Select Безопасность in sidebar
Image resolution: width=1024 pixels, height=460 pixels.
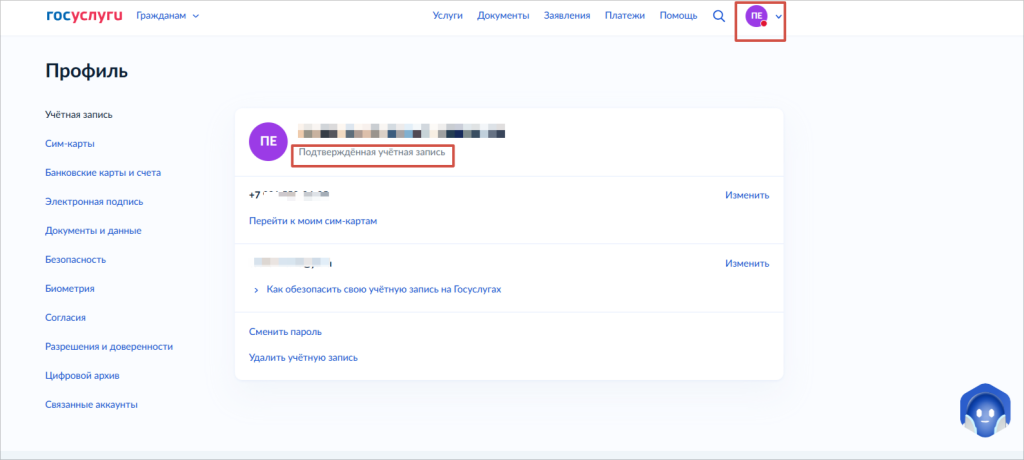tap(76, 259)
